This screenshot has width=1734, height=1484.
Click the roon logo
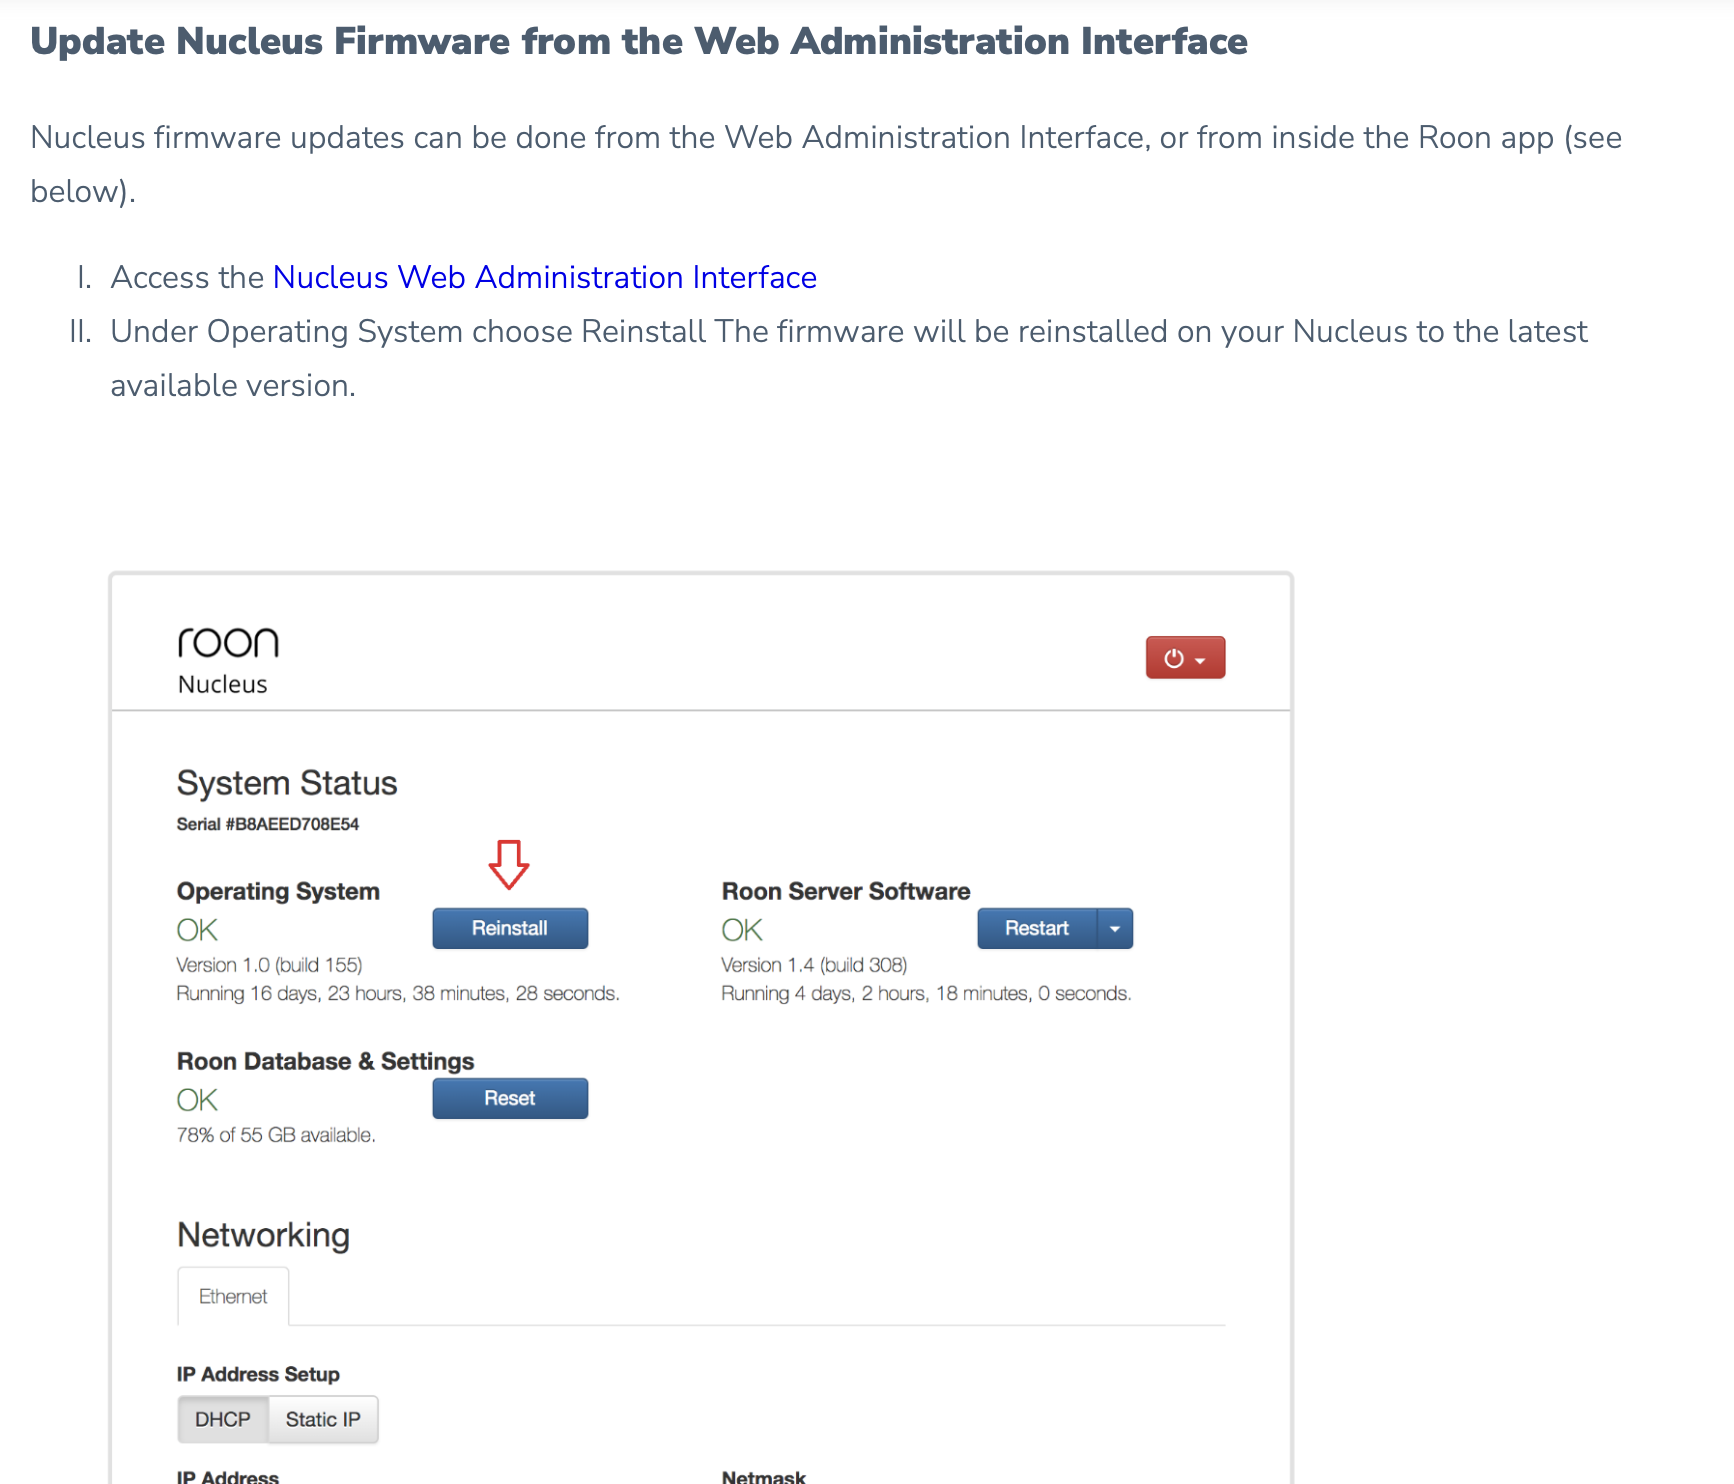228,641
